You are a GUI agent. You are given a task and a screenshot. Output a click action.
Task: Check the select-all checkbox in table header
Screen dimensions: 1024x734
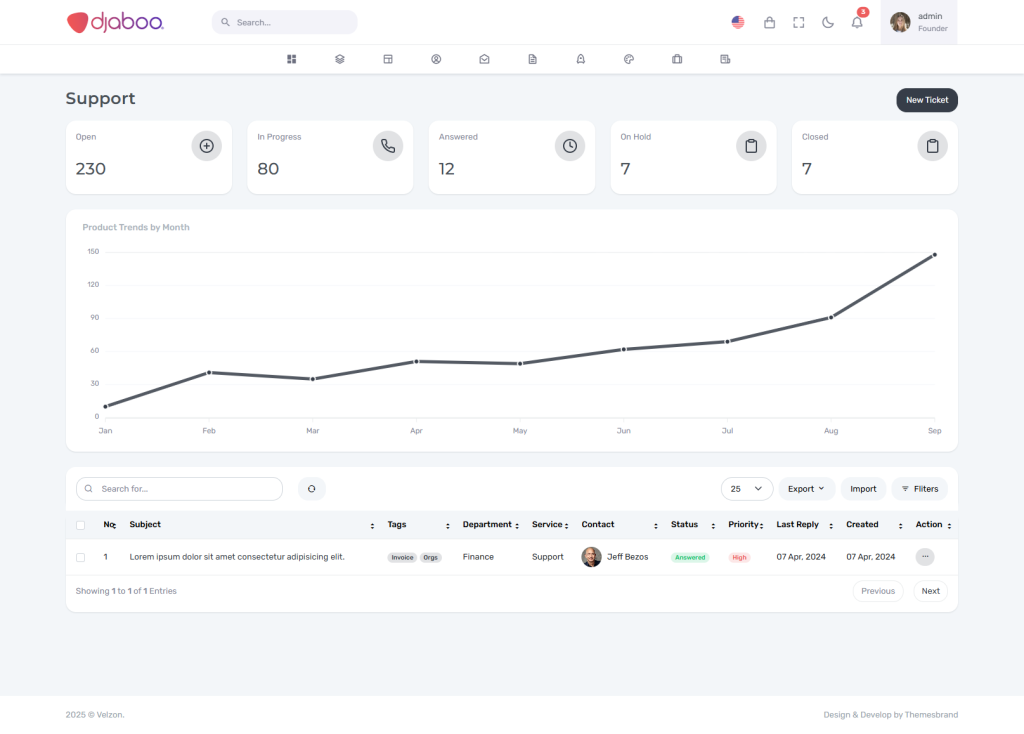(81, 525)
